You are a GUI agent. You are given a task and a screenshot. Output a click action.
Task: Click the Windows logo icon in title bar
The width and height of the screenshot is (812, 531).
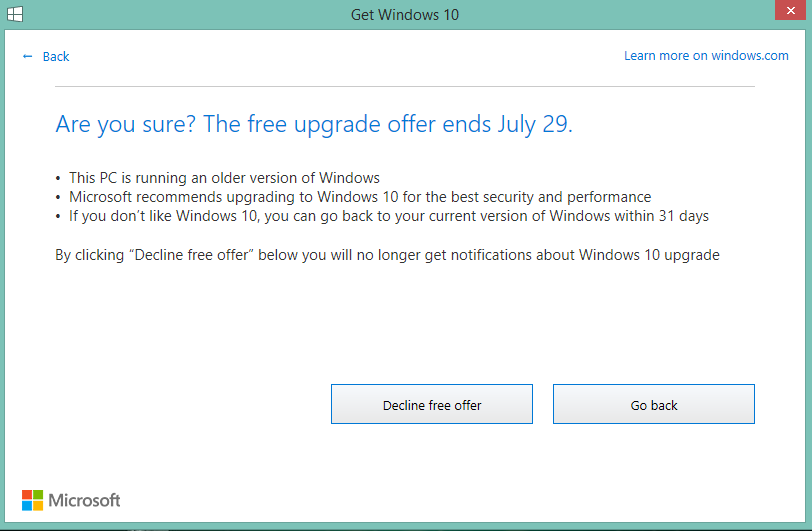coord(15,15)
